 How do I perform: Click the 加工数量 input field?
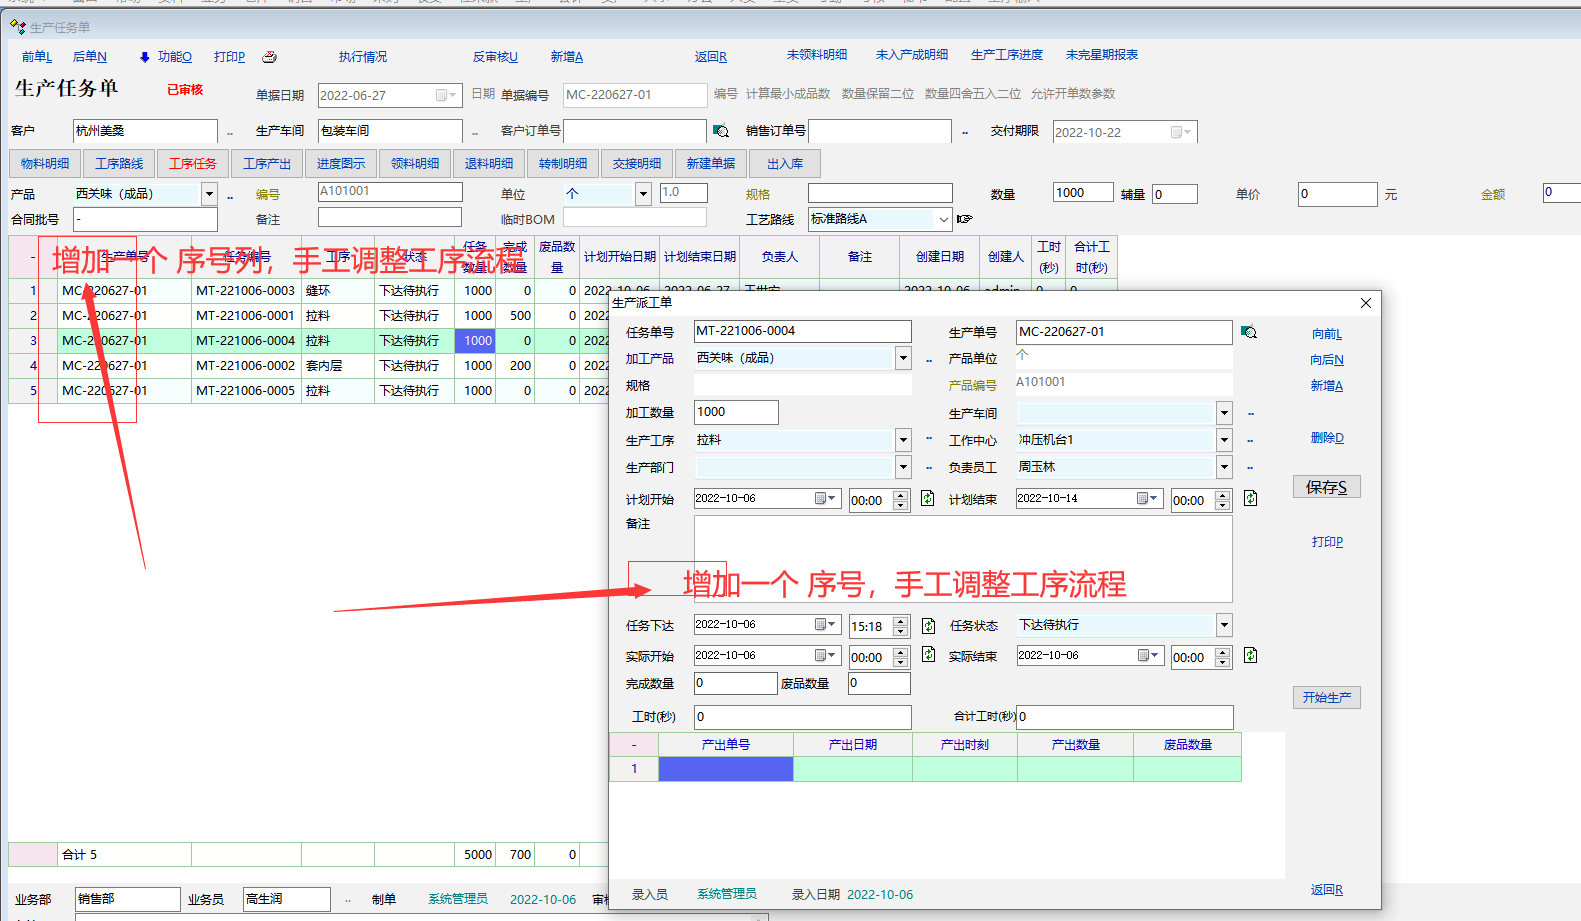pyautogui.click(x=735, y=412)
